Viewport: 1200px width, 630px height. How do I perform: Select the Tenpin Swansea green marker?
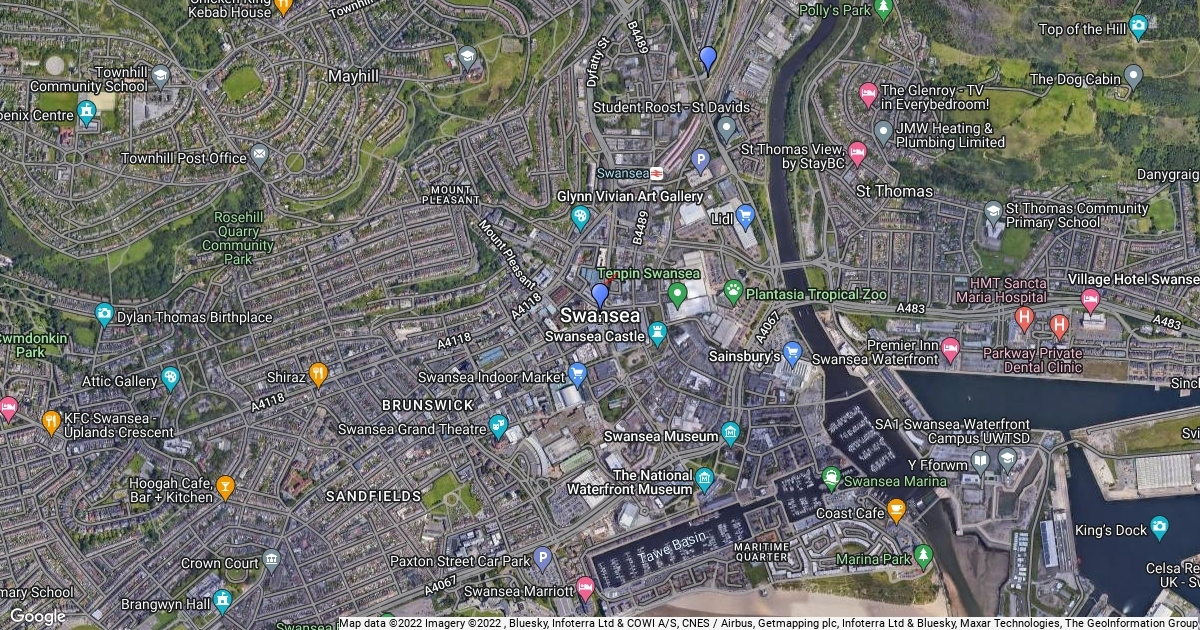pos(677,294)
